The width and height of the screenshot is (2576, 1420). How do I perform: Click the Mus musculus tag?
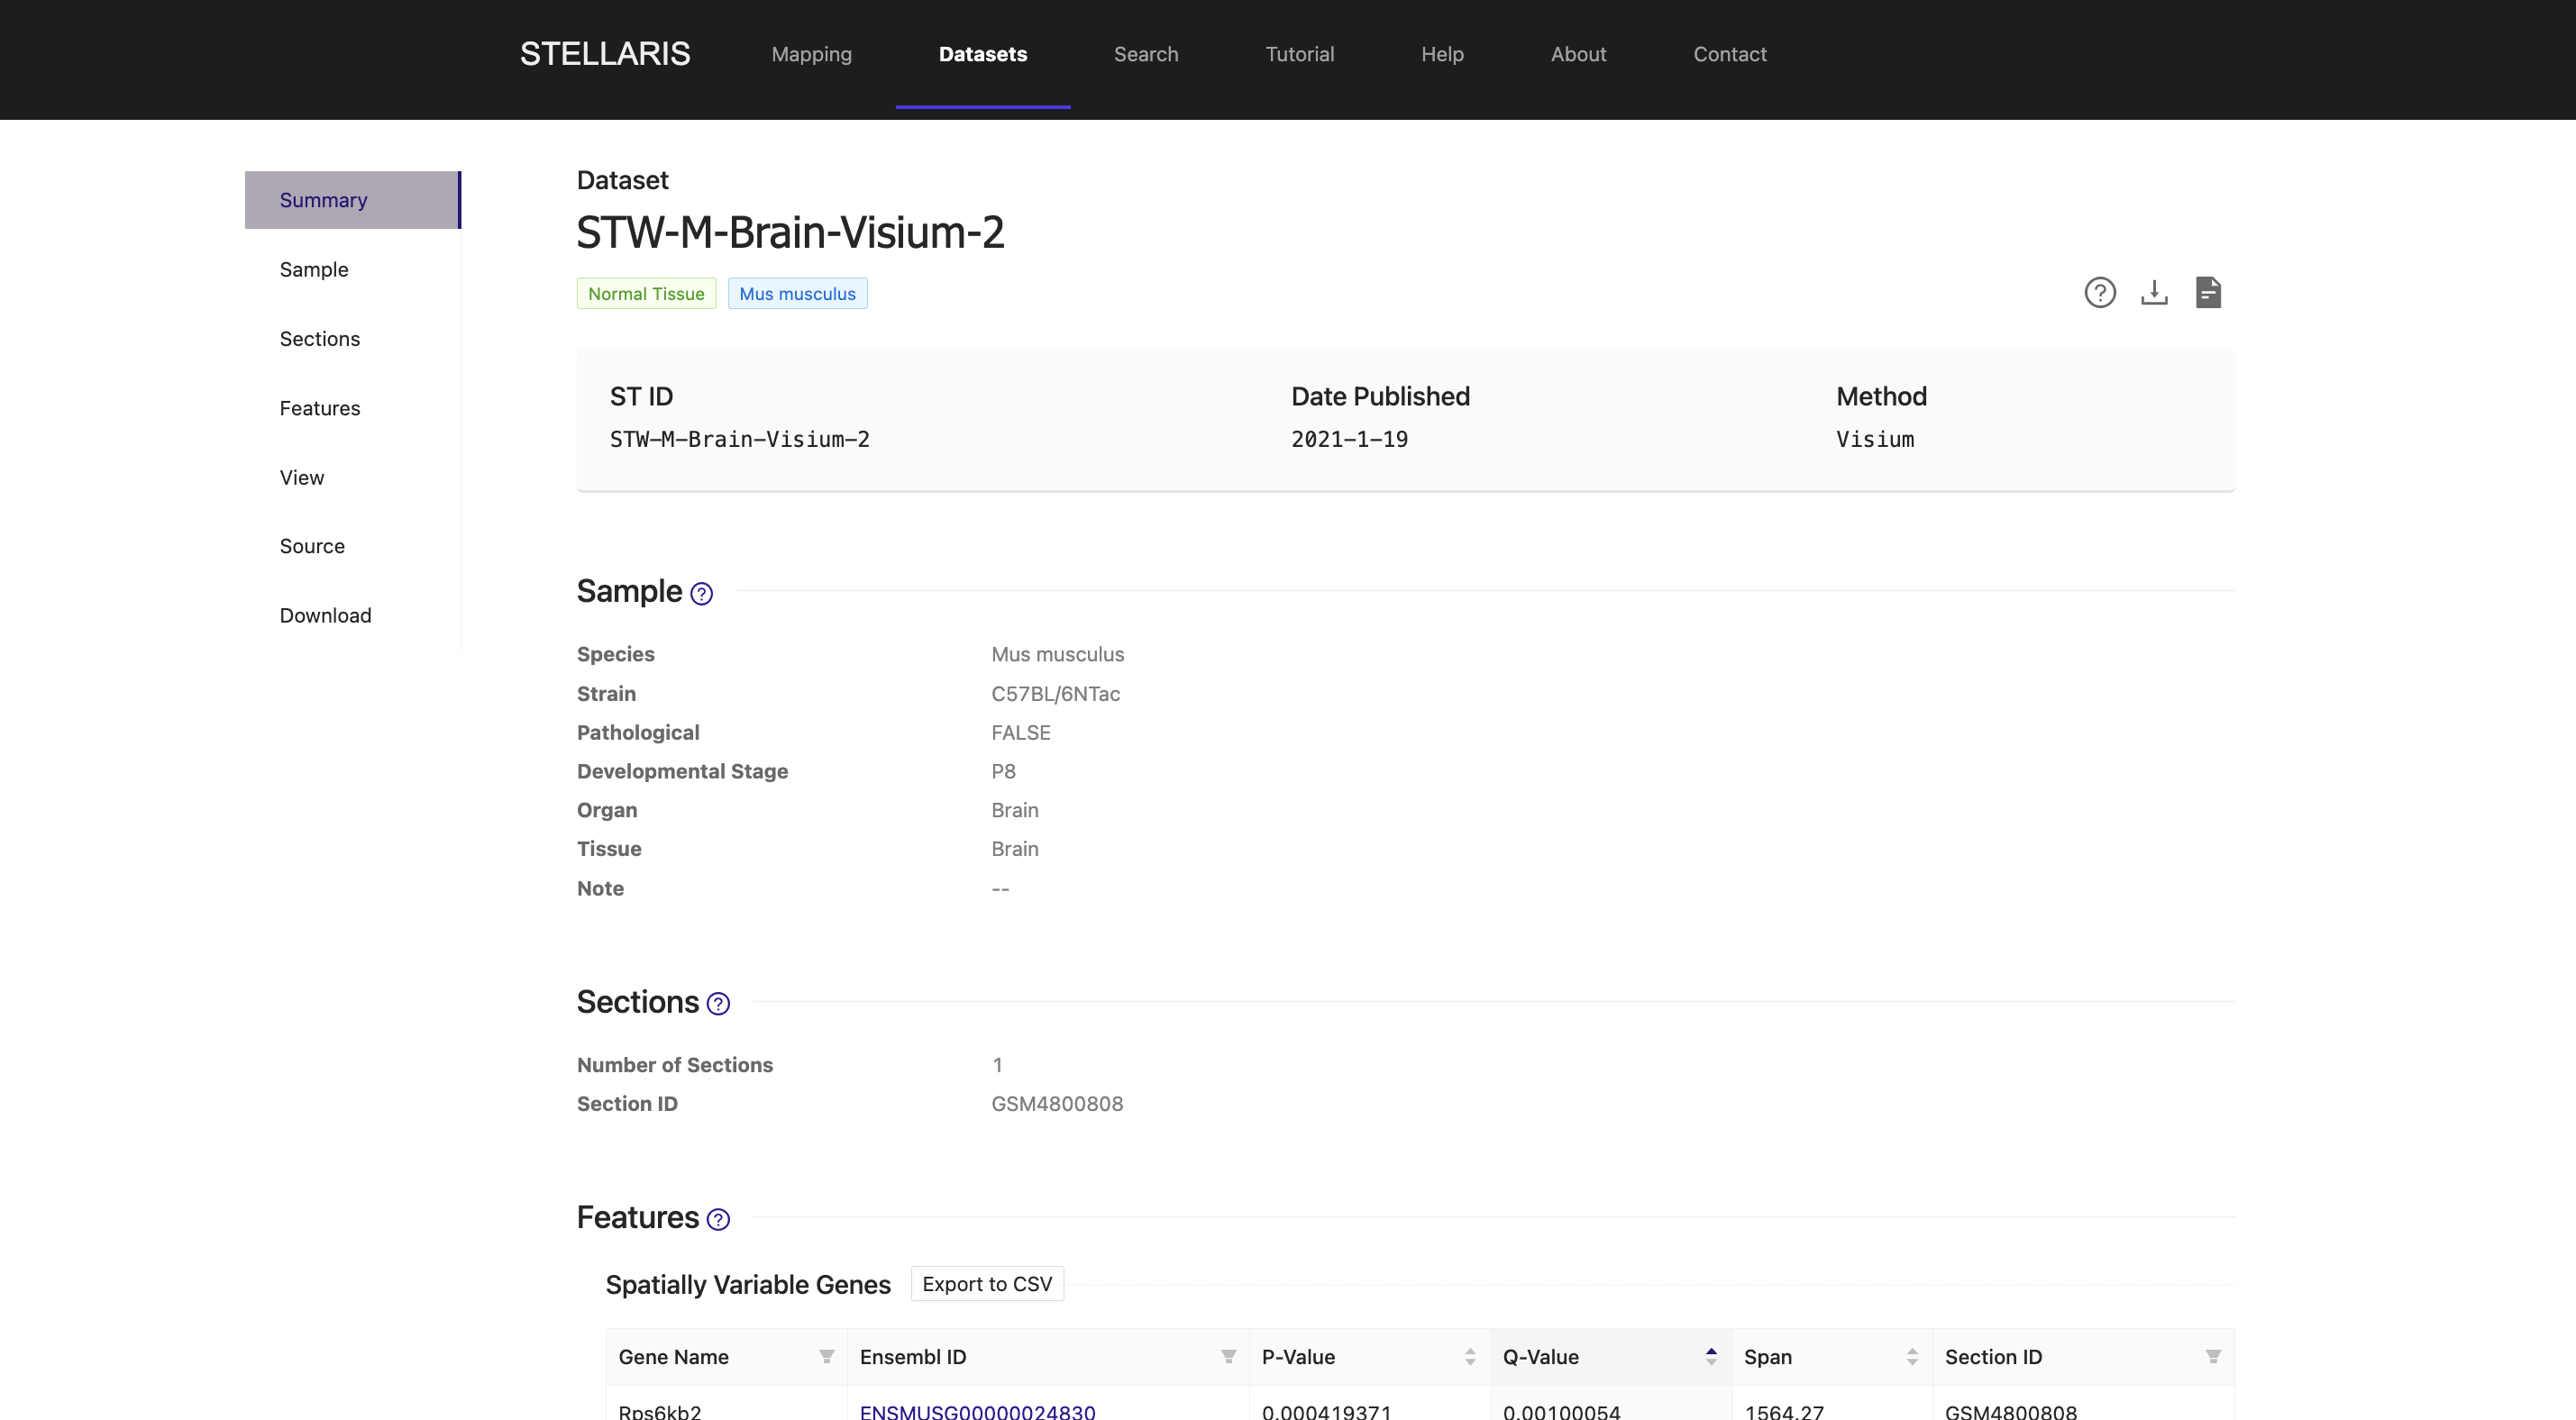click(x=797, y=294)
